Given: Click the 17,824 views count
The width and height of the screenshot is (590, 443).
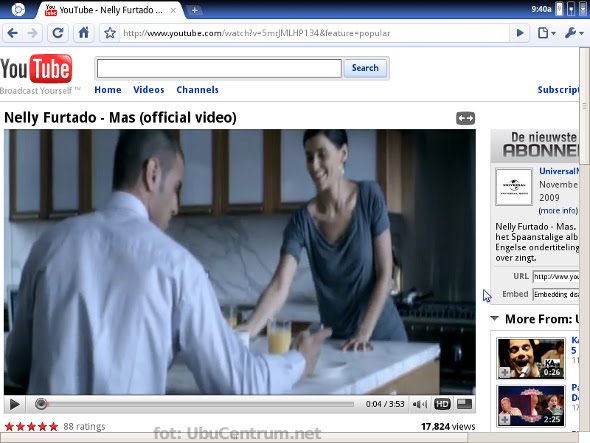Looking at the screenshot, I should 448,426.
